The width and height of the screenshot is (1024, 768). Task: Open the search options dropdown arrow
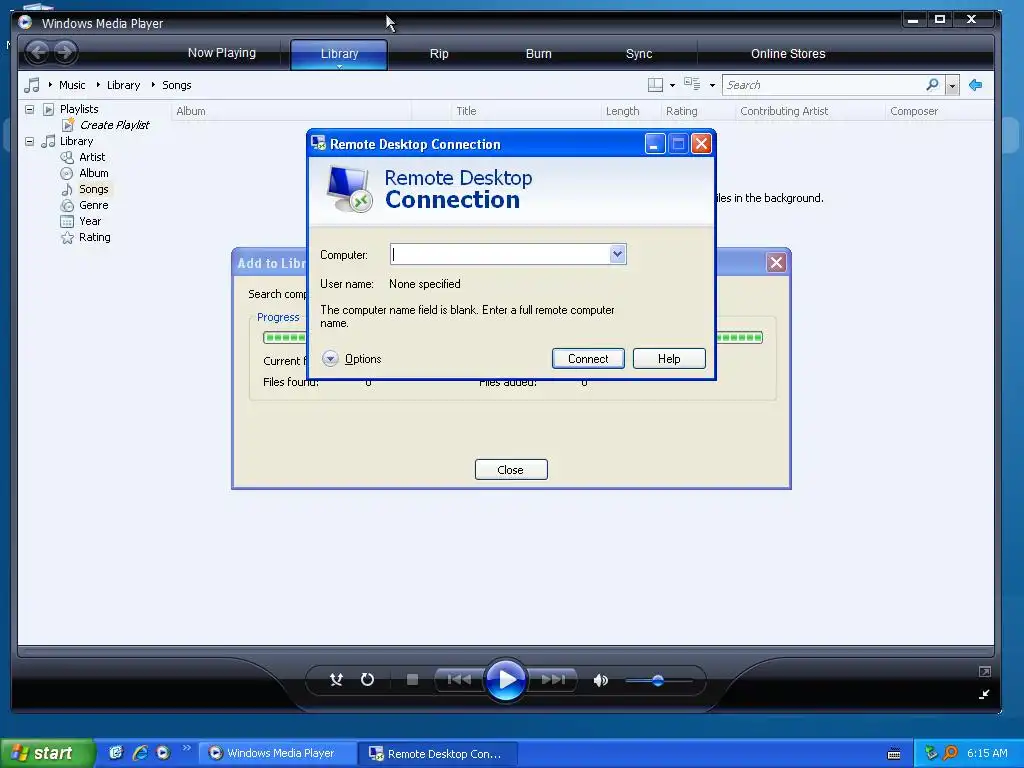pos(952,86)
